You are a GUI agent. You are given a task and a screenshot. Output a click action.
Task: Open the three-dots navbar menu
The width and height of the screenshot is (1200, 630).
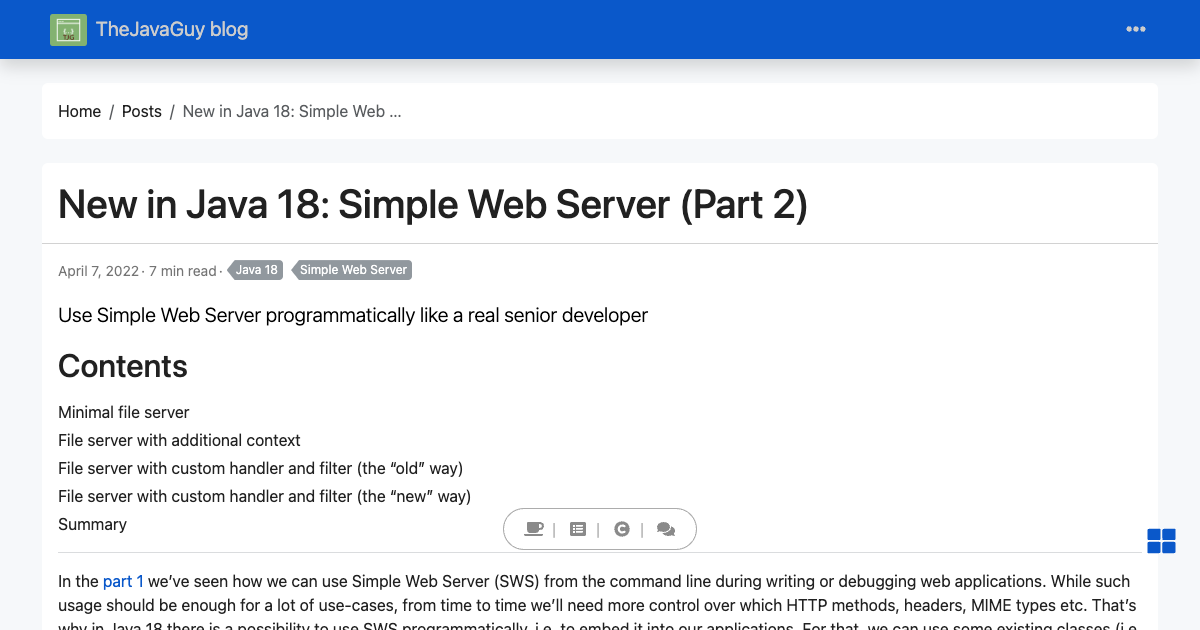click(x=1136, y=29)
